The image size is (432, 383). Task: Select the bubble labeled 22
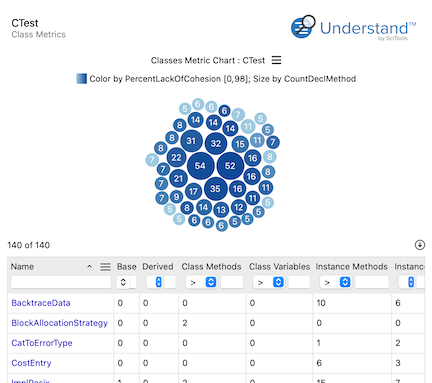tap(176, 157)
